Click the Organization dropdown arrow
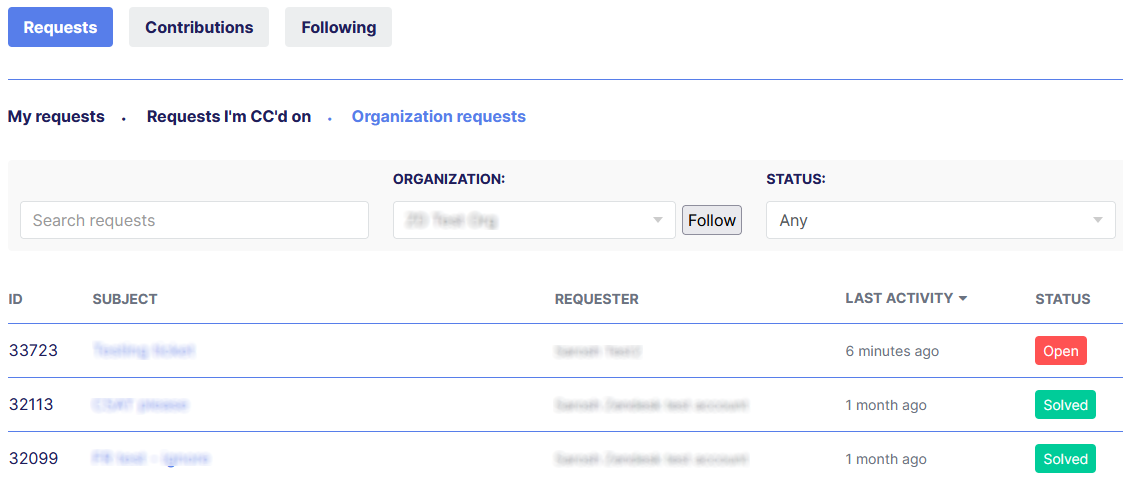Screen dimensions: 1123x477 click(x=658, y=221)
